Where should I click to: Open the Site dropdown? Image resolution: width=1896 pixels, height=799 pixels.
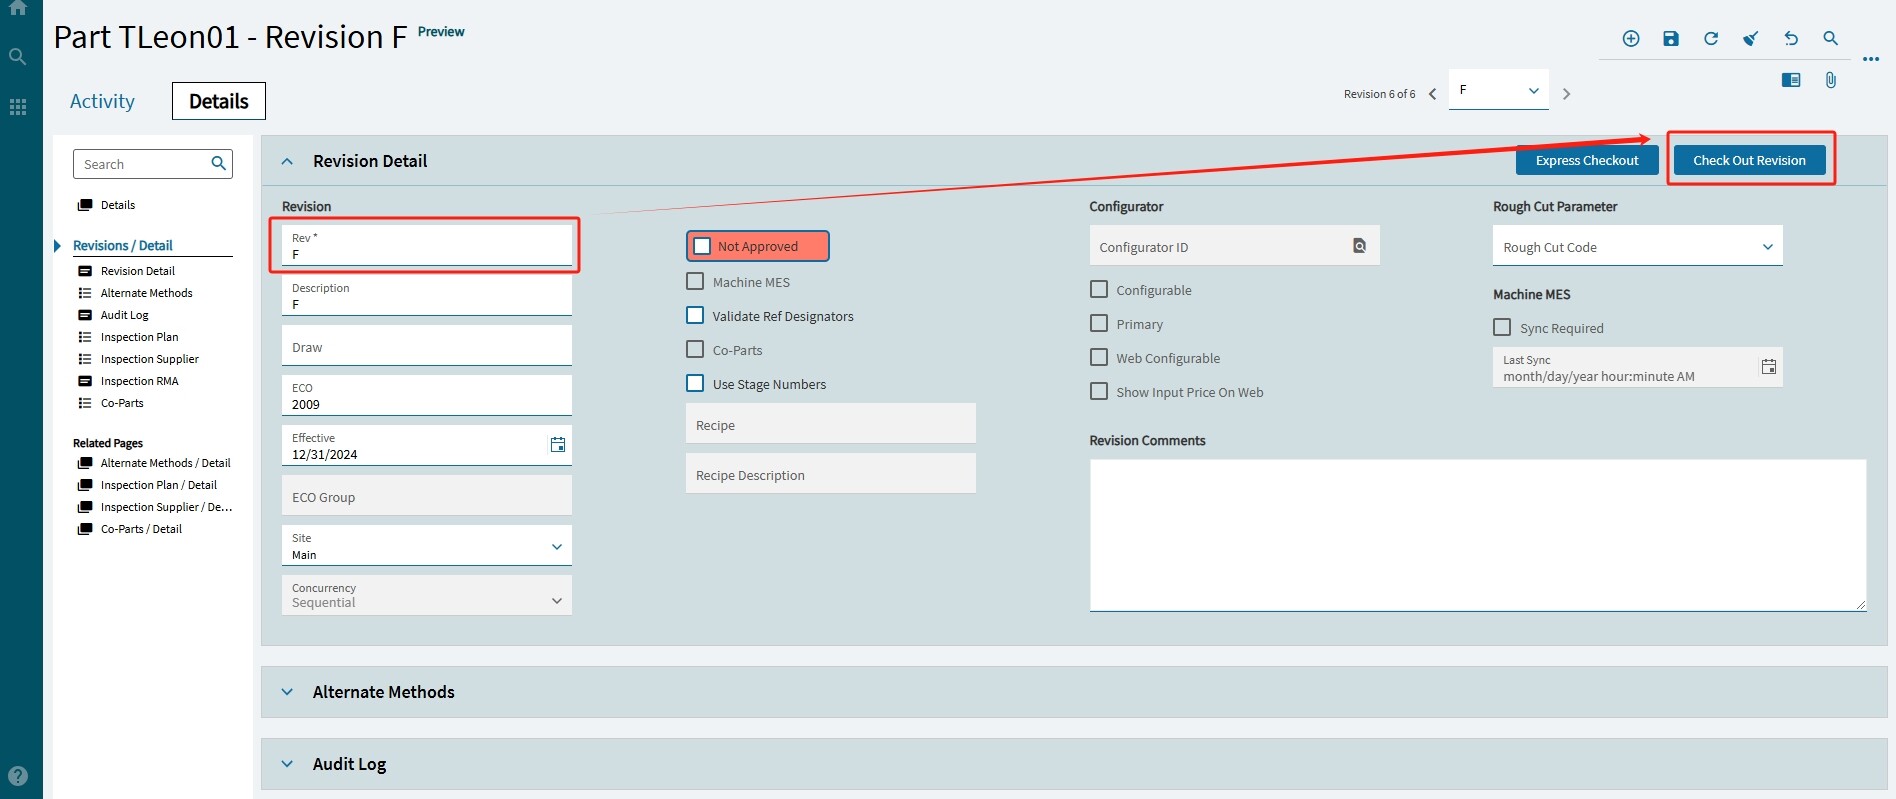(x=427, y=545)
